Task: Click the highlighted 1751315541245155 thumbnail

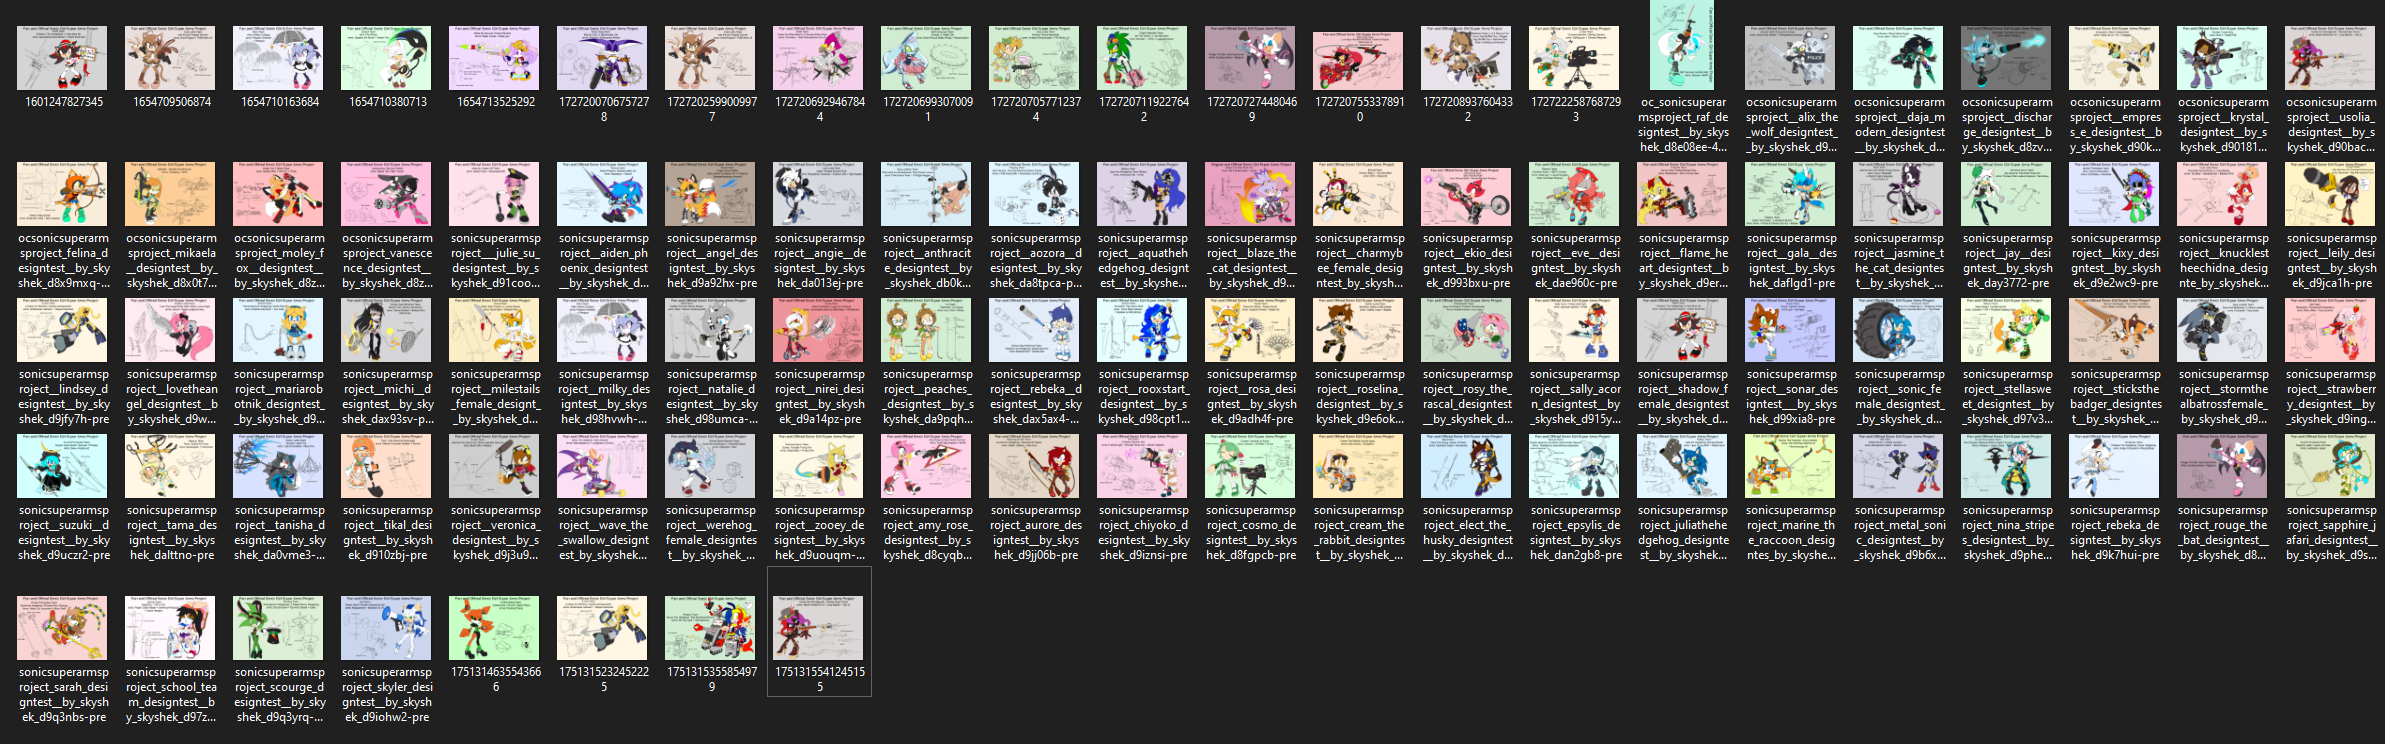Action: point(820,628)
